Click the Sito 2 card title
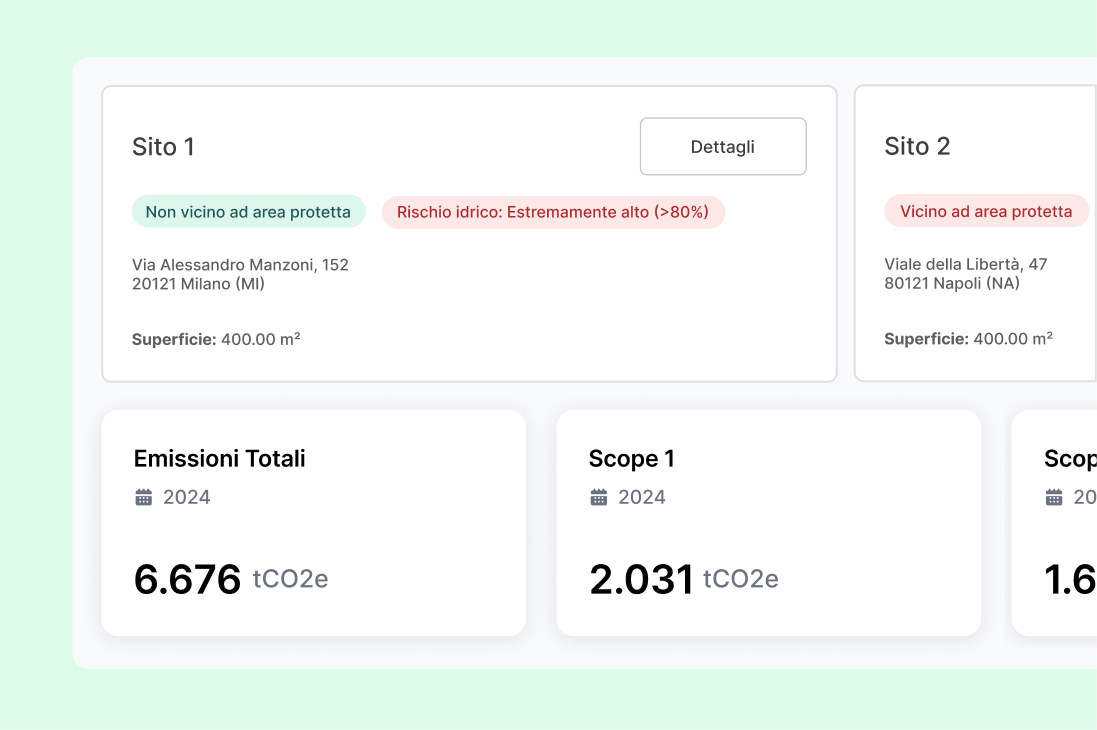 (917, 146)
